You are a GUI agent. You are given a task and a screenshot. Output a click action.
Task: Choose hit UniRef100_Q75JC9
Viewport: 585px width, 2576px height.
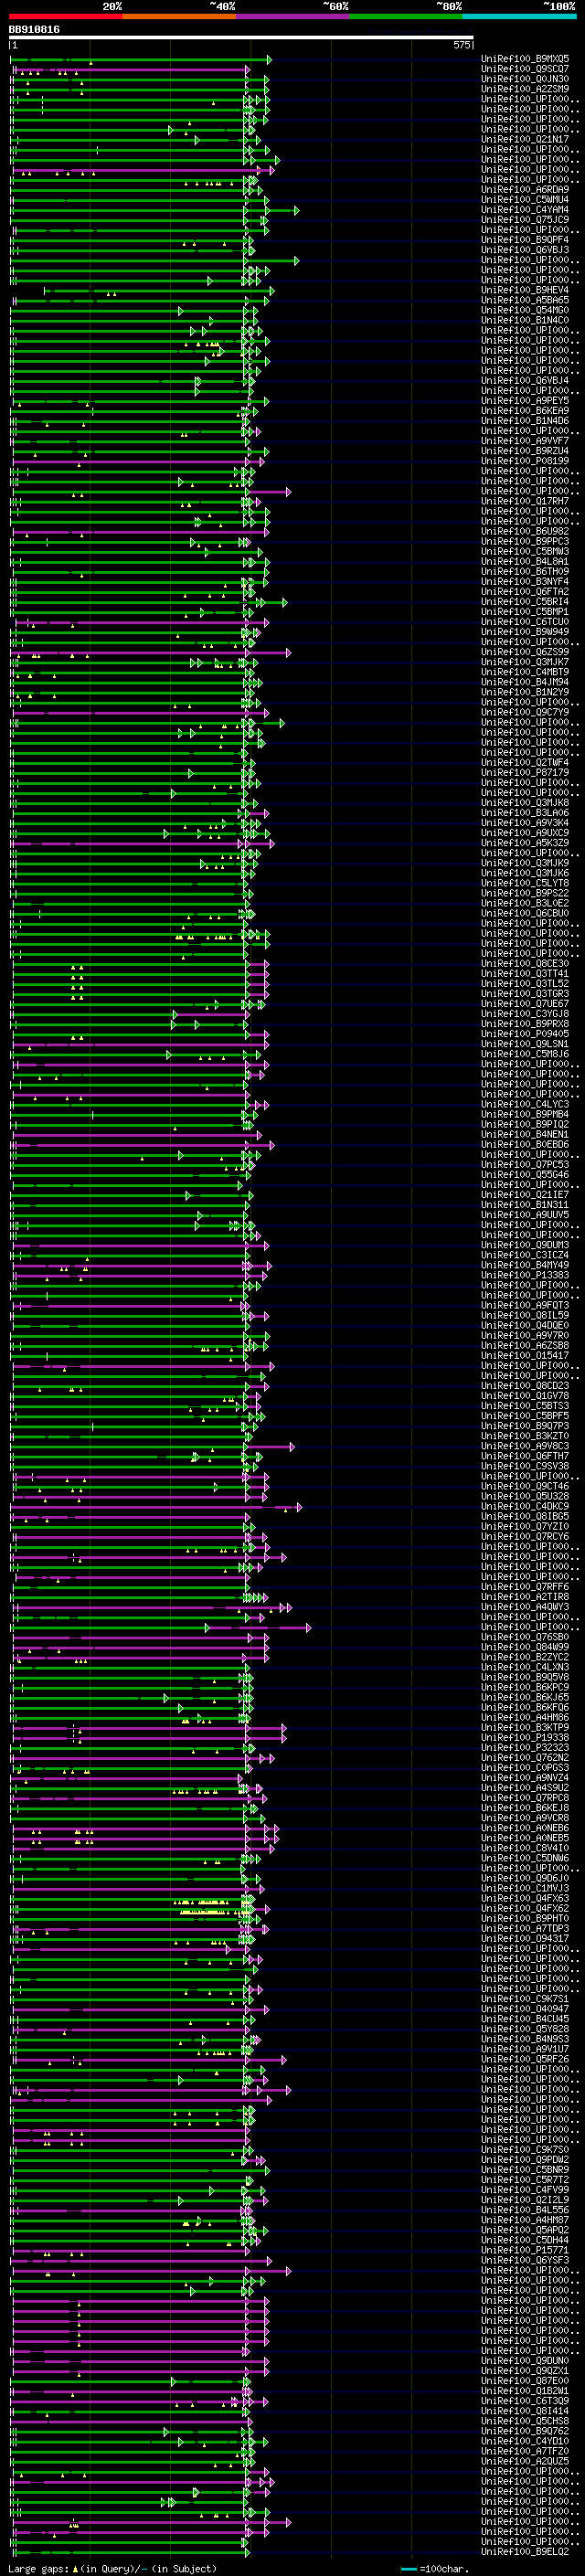pyautogui.click(x=525, y=220)
